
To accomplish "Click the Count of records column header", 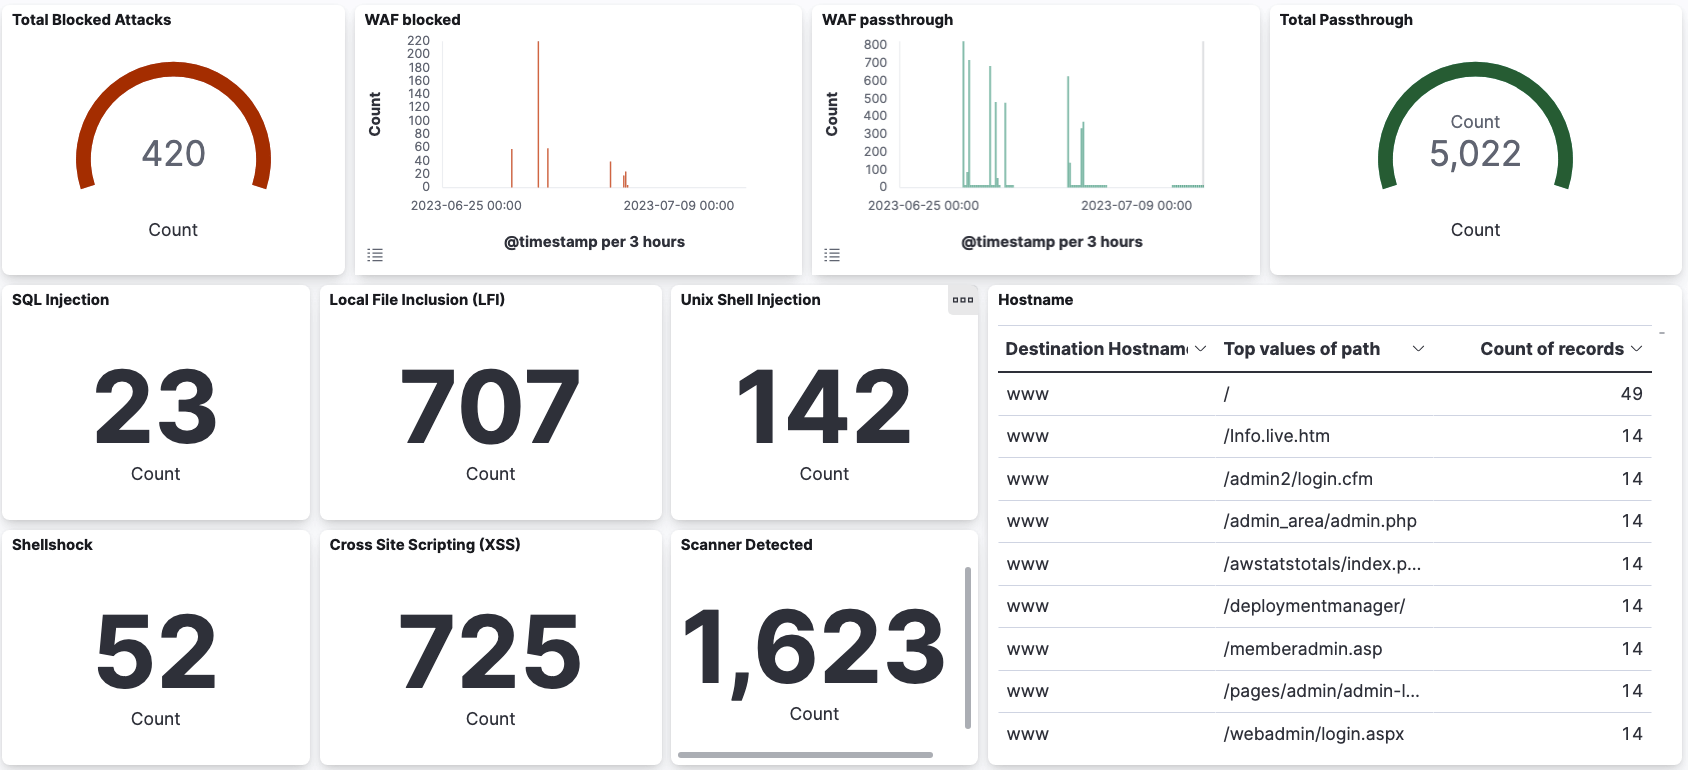I will 1552,349.
